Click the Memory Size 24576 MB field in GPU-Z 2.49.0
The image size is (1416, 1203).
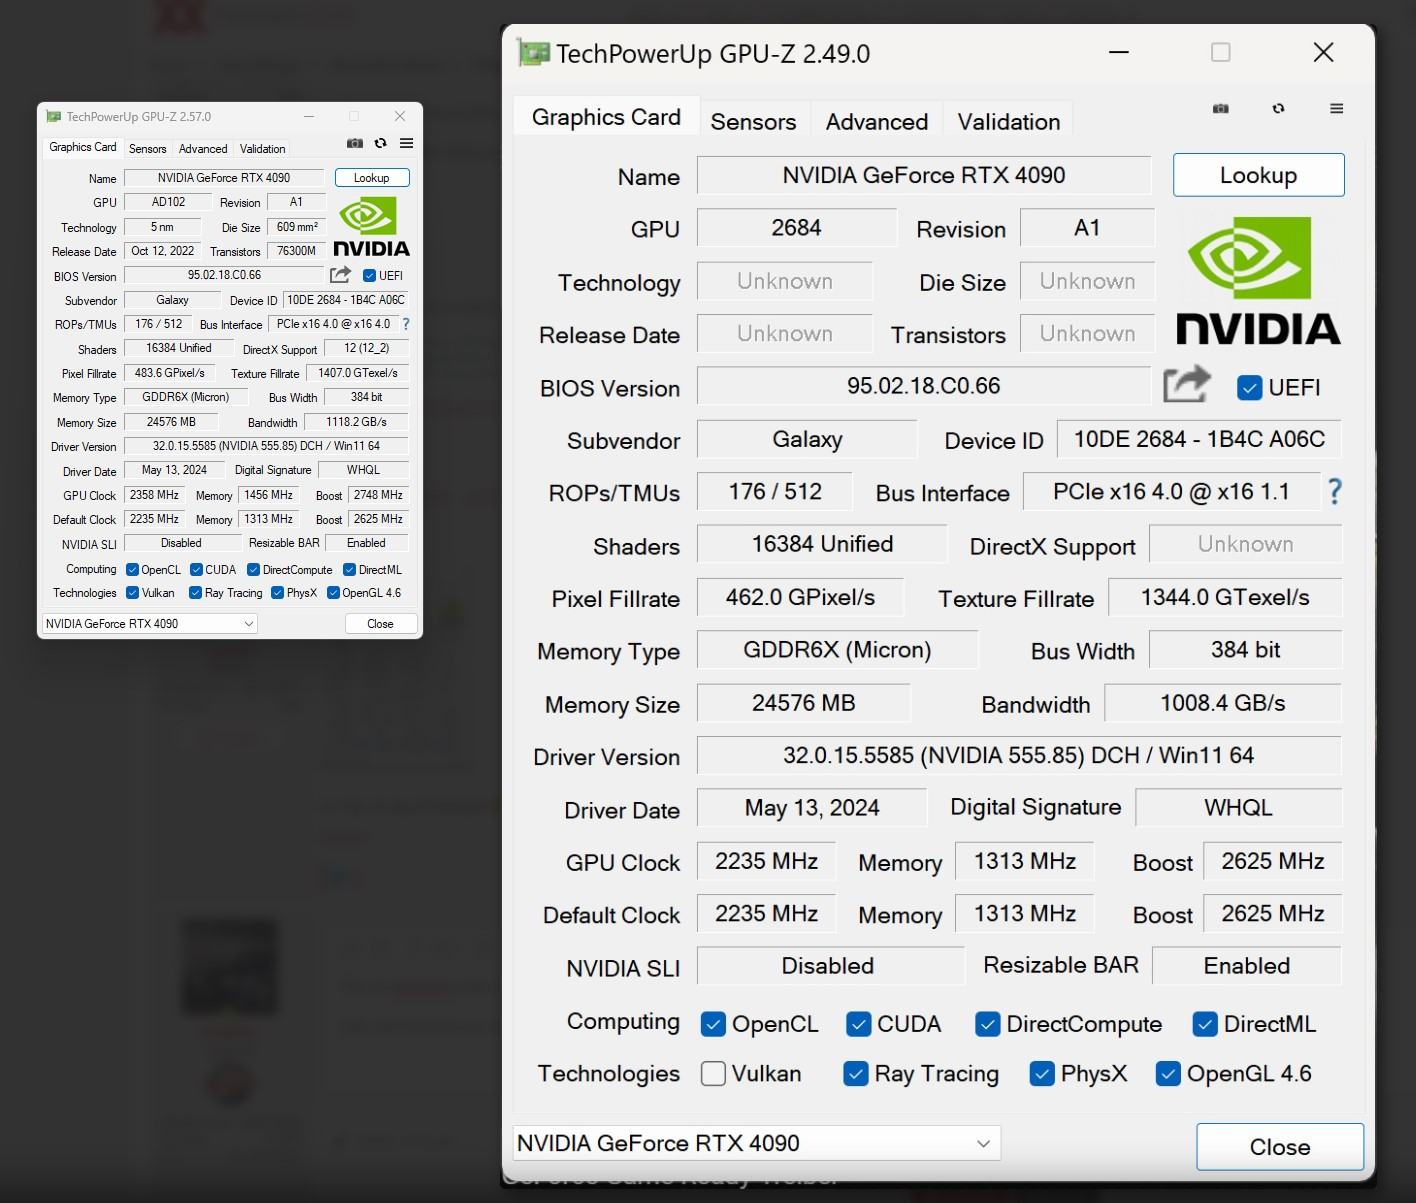pyautogui.click(x=803, y=703)
